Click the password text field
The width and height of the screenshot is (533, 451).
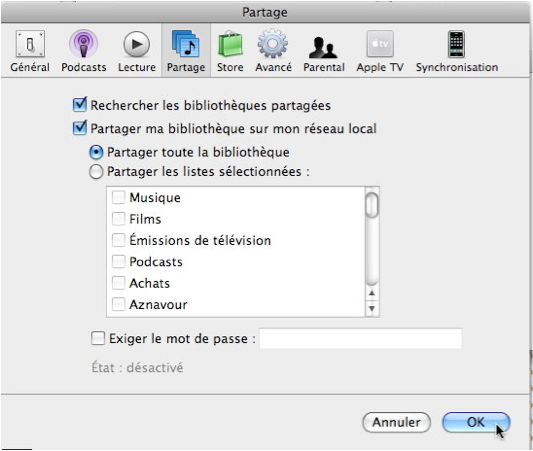361,339
